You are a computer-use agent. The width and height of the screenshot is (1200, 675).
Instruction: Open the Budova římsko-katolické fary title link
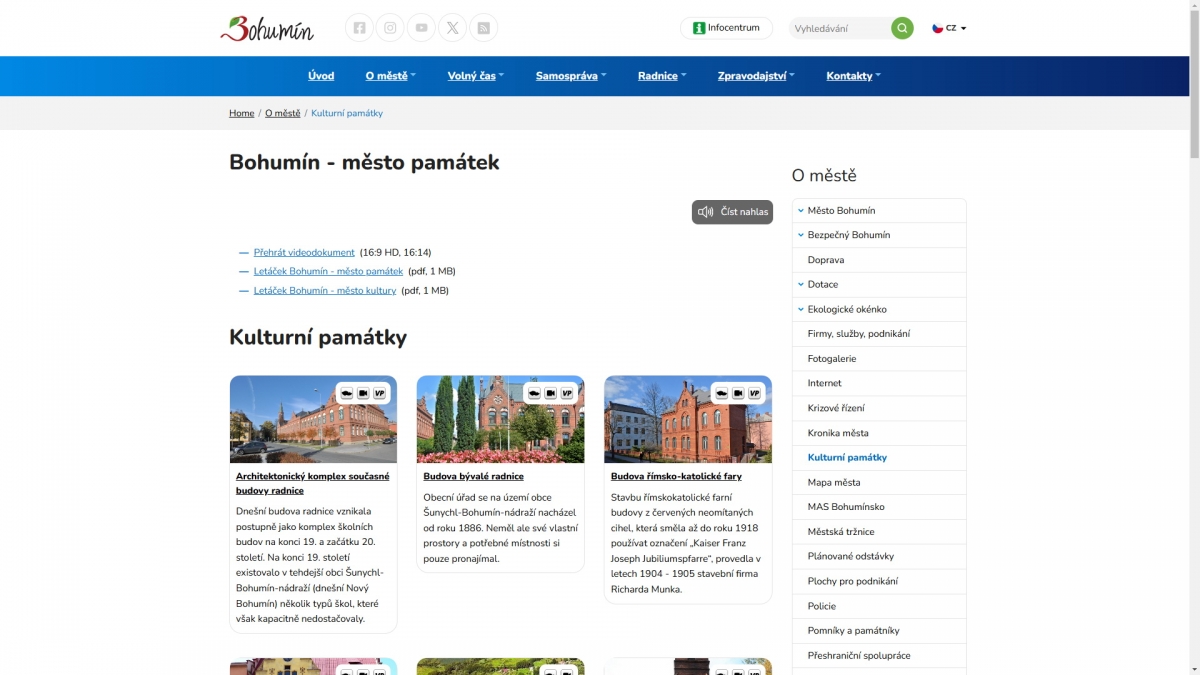(x=676, y=477)
